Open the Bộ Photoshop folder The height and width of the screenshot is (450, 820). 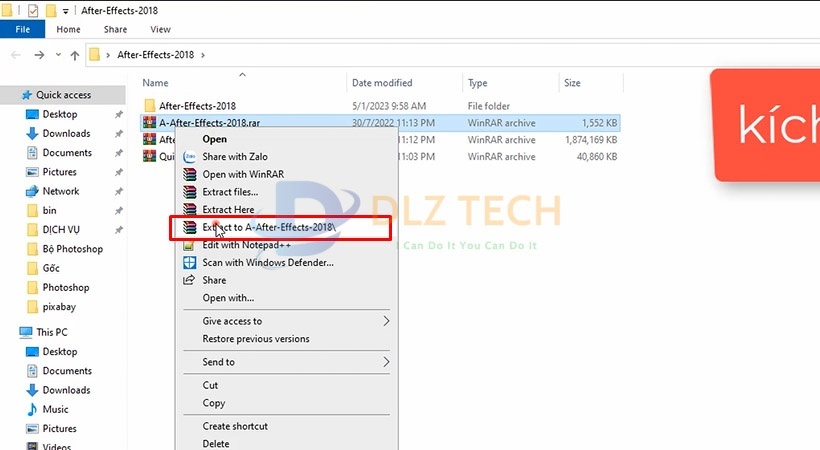point(73,249)
